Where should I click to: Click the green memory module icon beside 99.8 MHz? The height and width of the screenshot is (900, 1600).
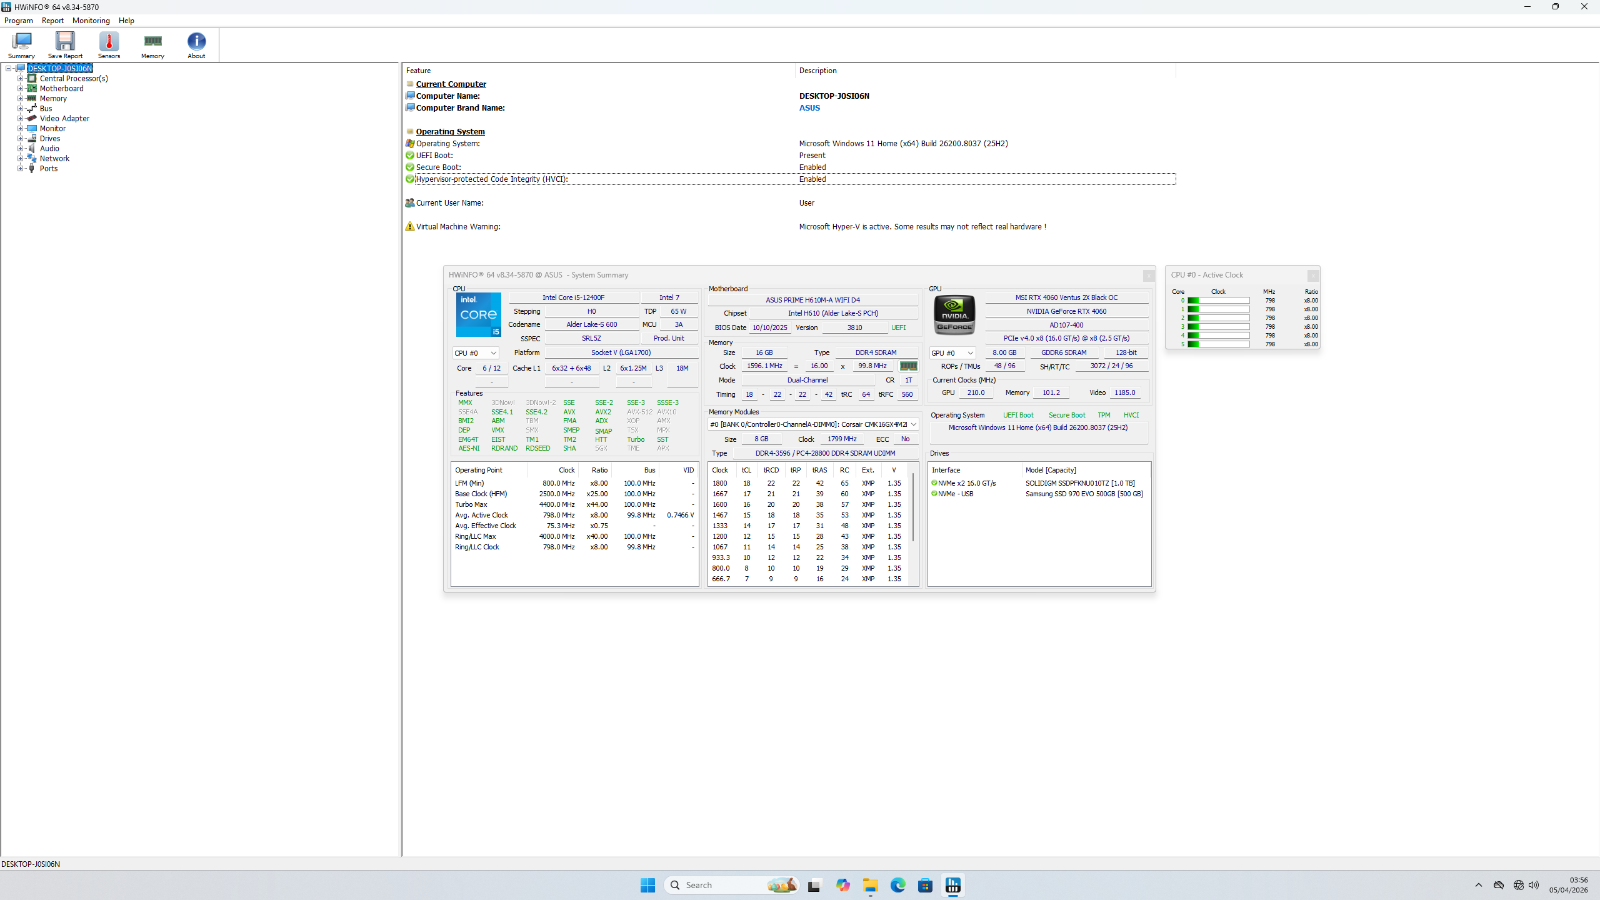click(x=908, y=366)
